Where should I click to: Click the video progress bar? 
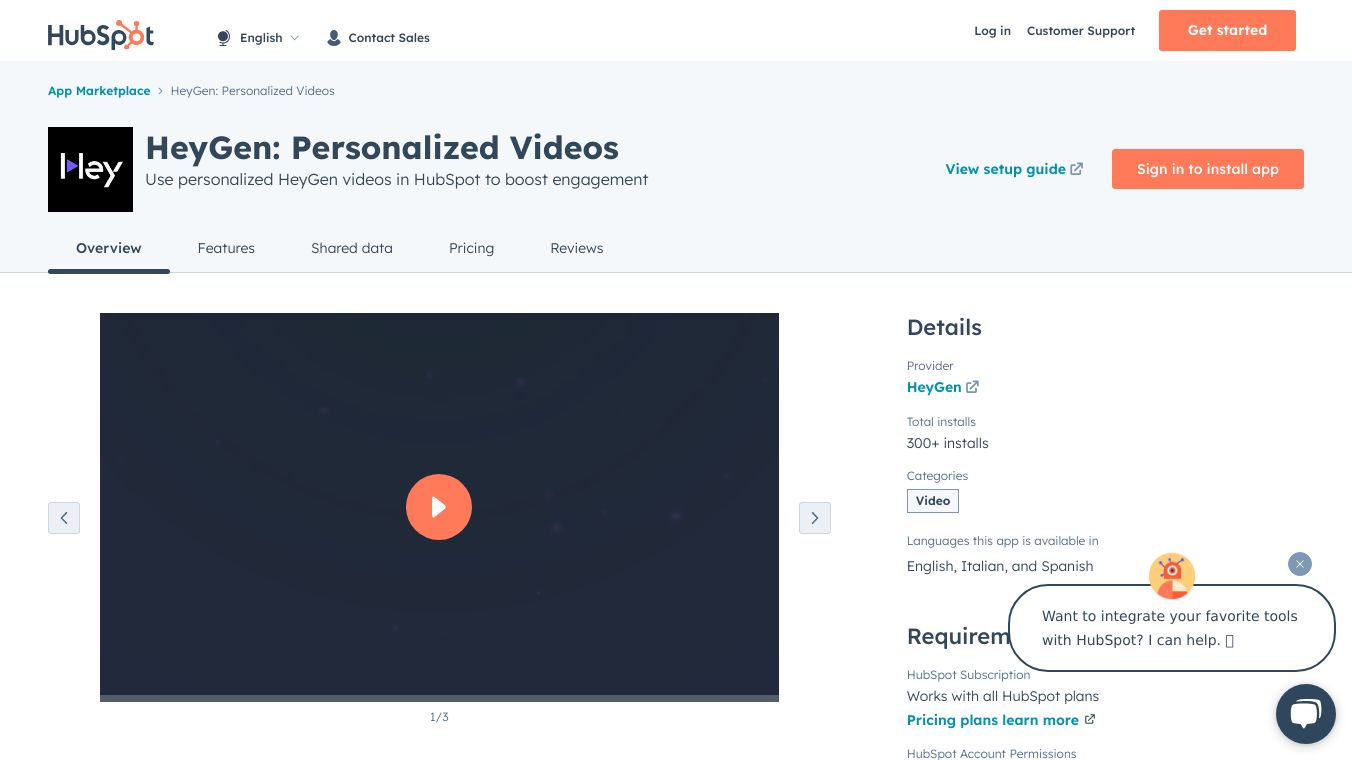pos(439,698)
